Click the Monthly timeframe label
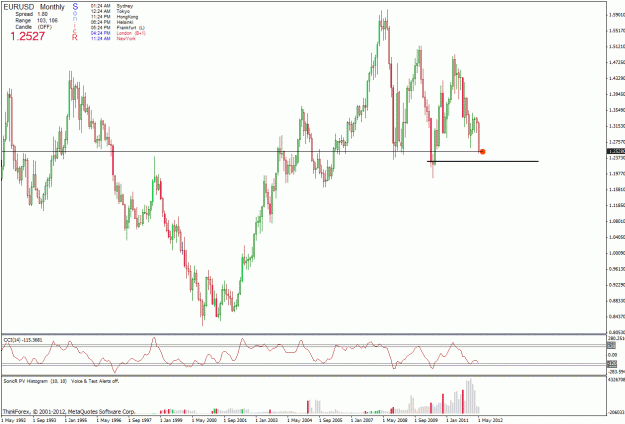625x424 pixels. (x=52, y=7)
